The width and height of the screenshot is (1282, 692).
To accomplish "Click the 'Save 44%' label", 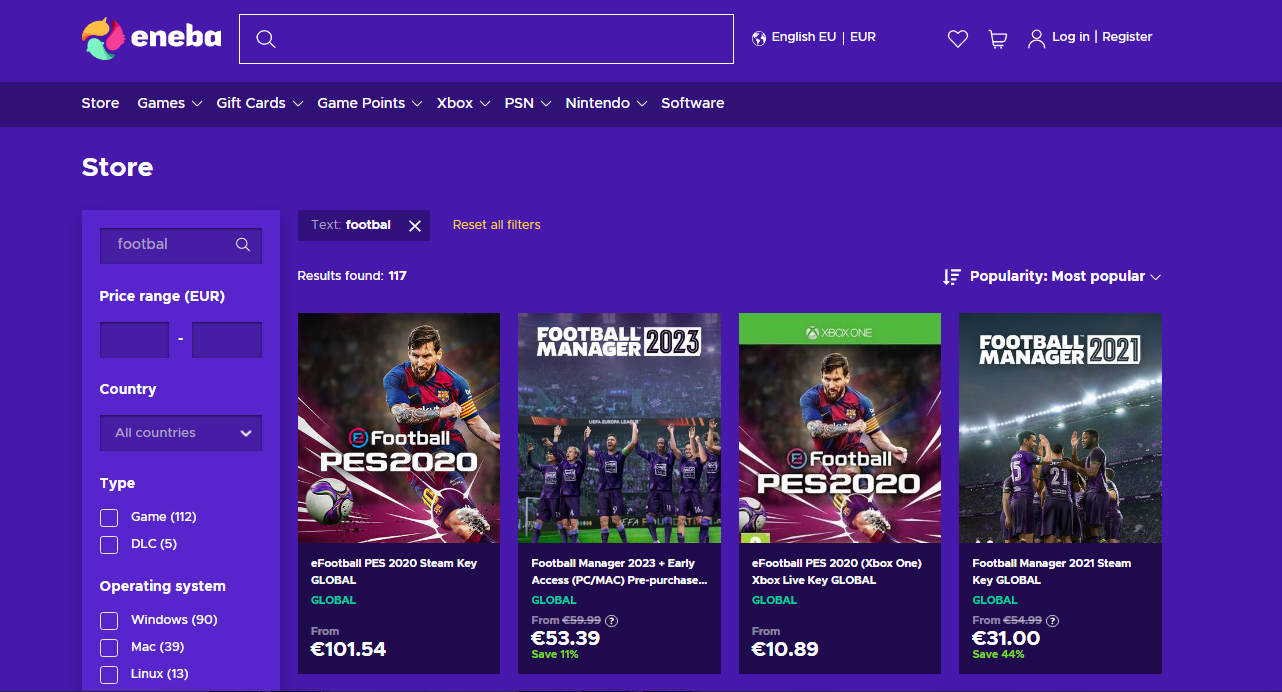I will [x=998, y=655].
